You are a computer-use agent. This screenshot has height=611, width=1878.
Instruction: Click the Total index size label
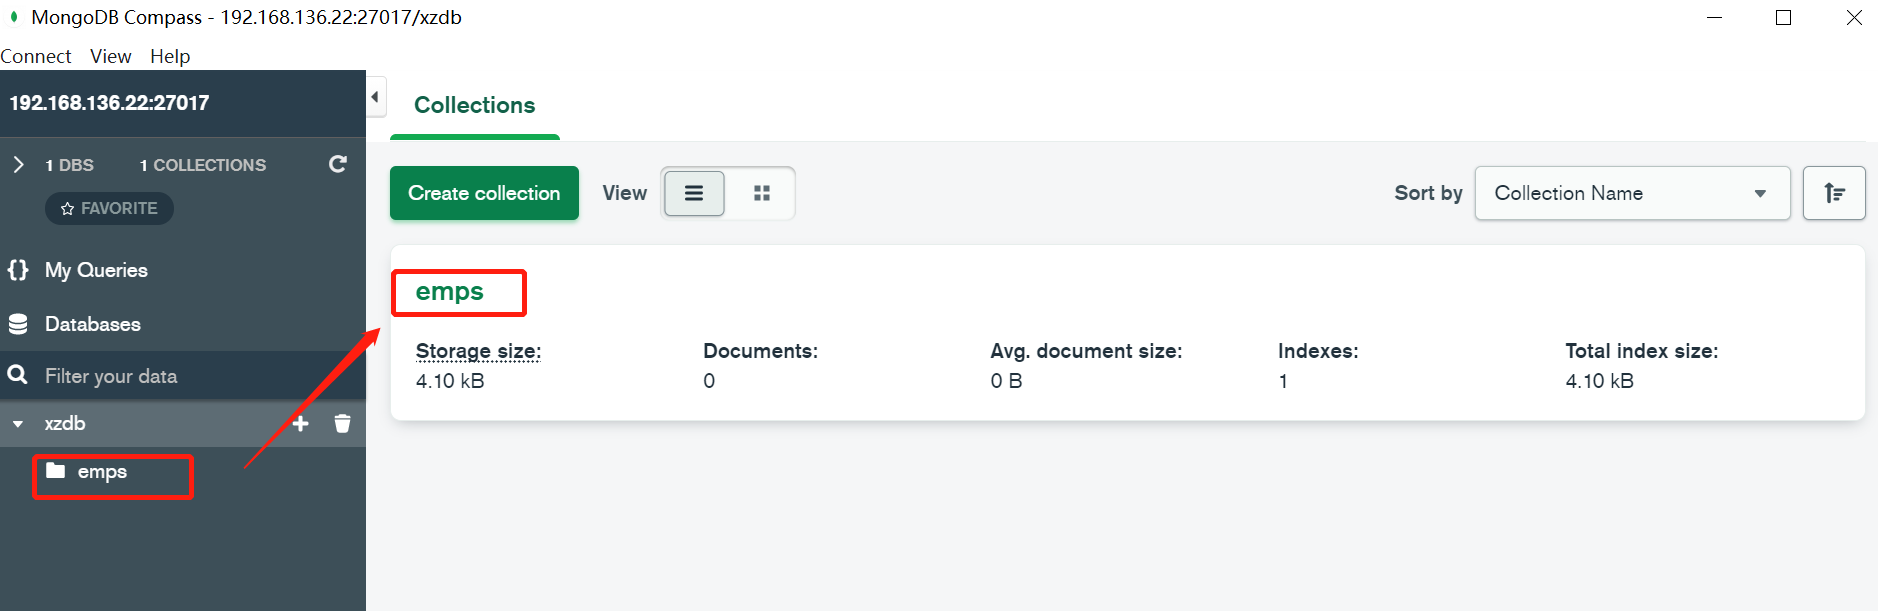tap(1642, 351)
